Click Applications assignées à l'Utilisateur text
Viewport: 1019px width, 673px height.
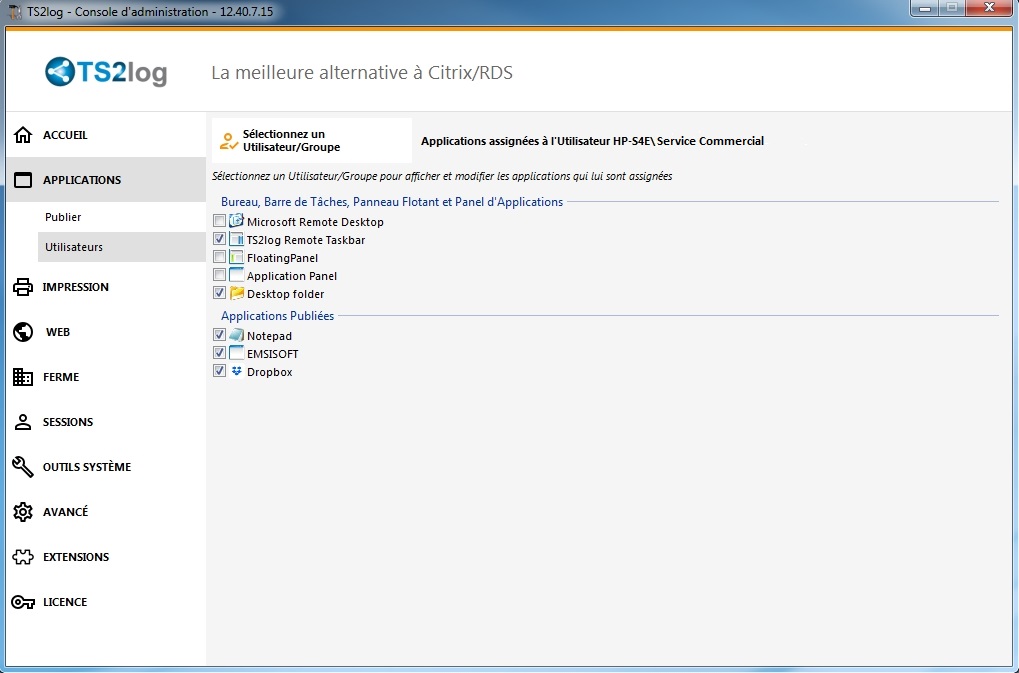tap(592, 141)
